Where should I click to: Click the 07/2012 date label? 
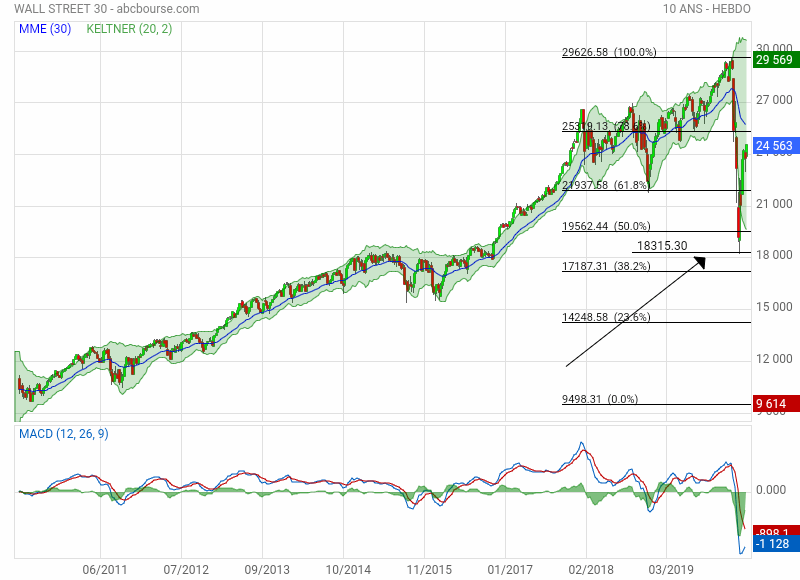[186, 570]
